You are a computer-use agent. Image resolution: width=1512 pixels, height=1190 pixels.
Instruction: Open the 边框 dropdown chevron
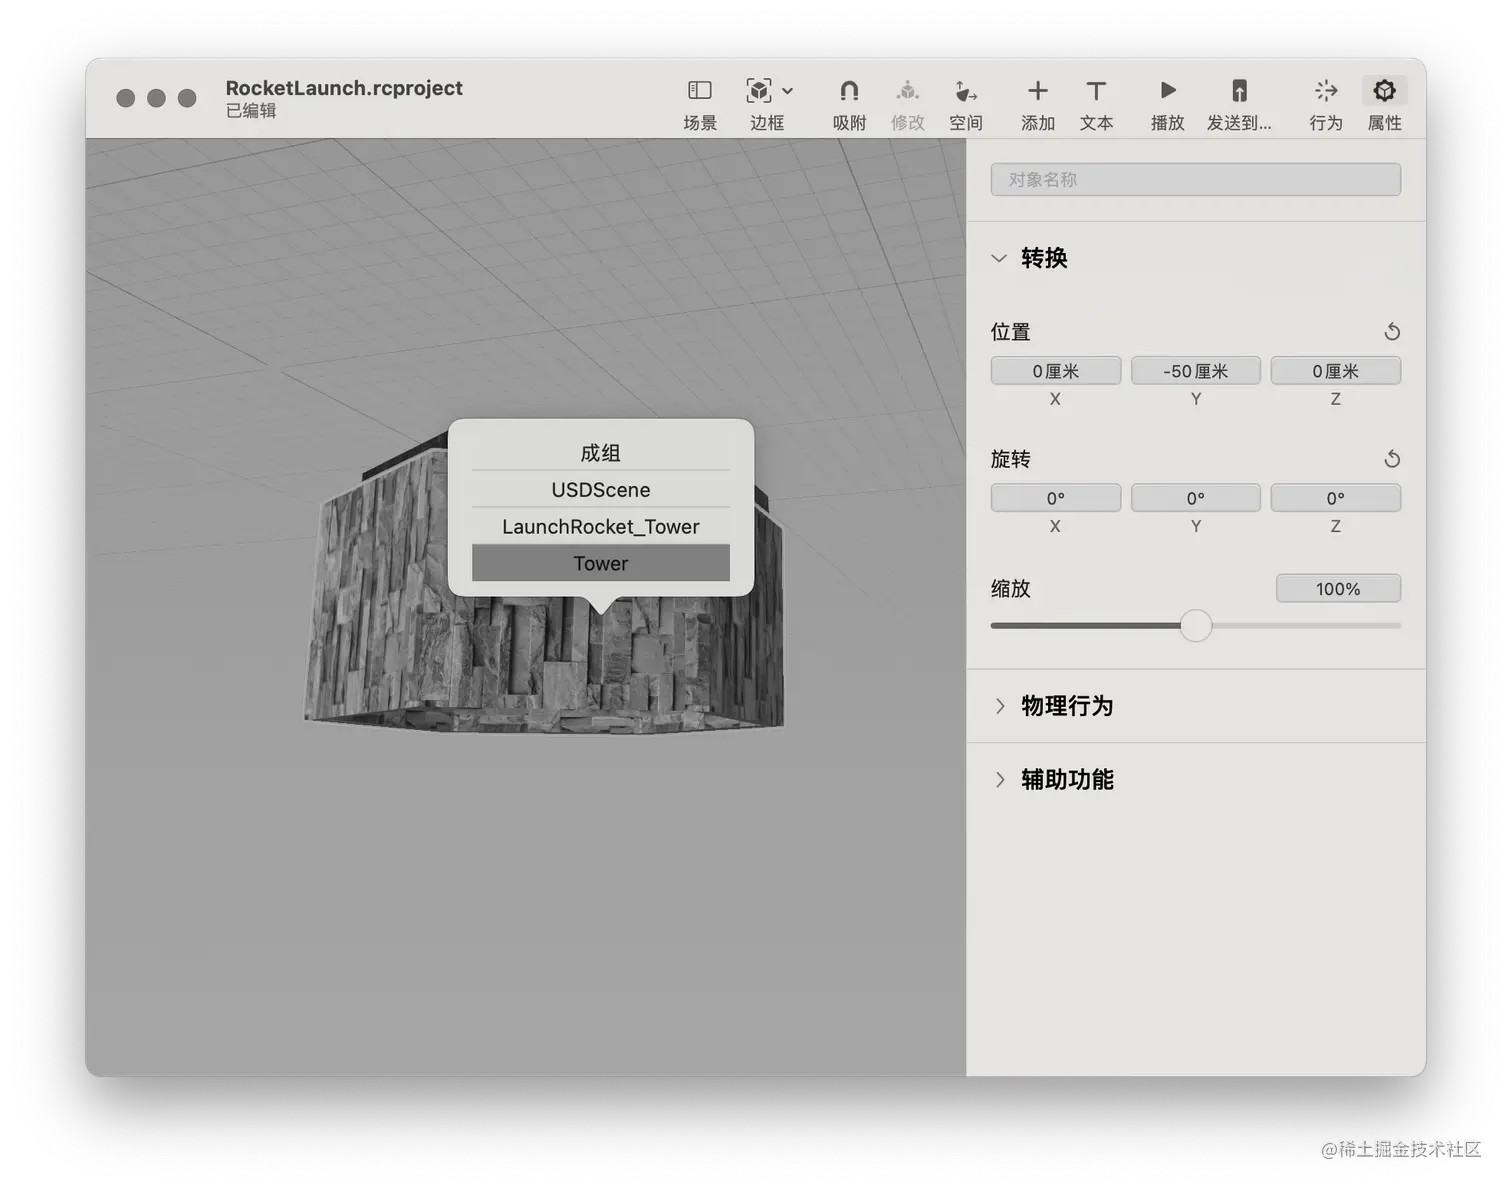787,90
